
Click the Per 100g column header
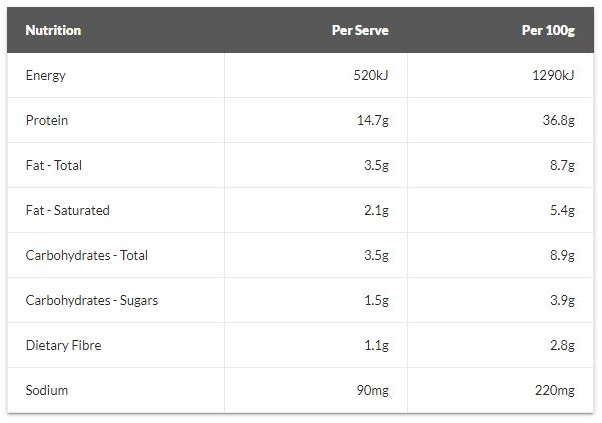pyautogui.click(x=548, y=30)
